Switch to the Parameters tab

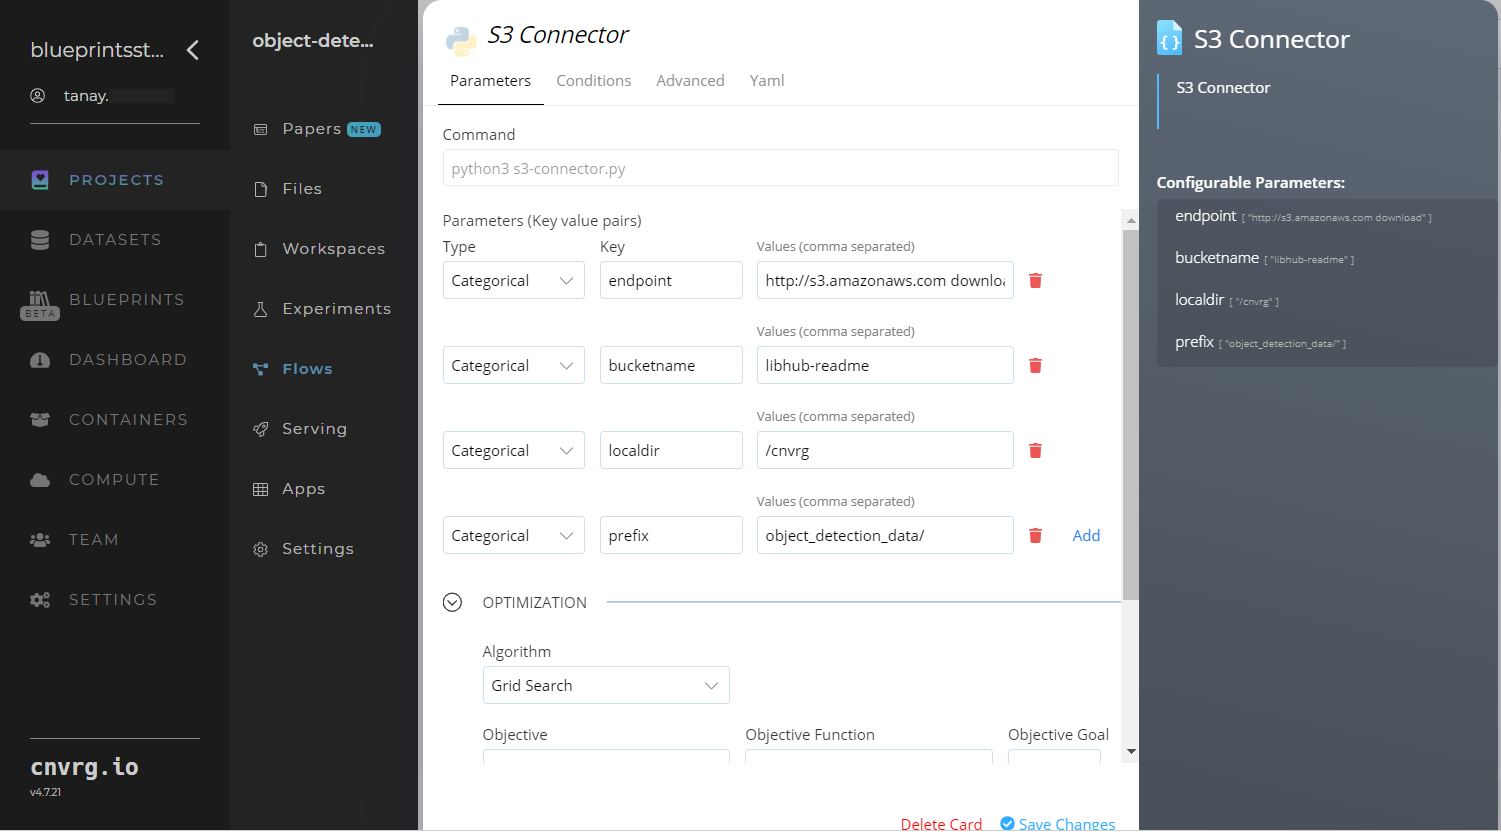coord(490,80)
